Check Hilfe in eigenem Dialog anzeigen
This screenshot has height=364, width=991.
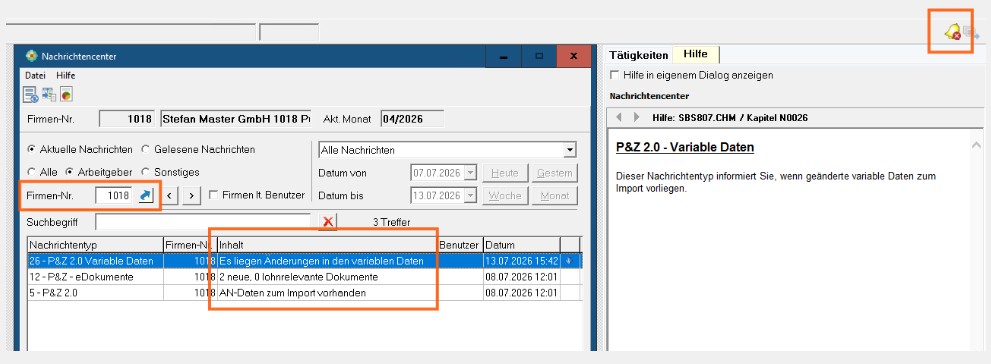[x=614, y=75]
